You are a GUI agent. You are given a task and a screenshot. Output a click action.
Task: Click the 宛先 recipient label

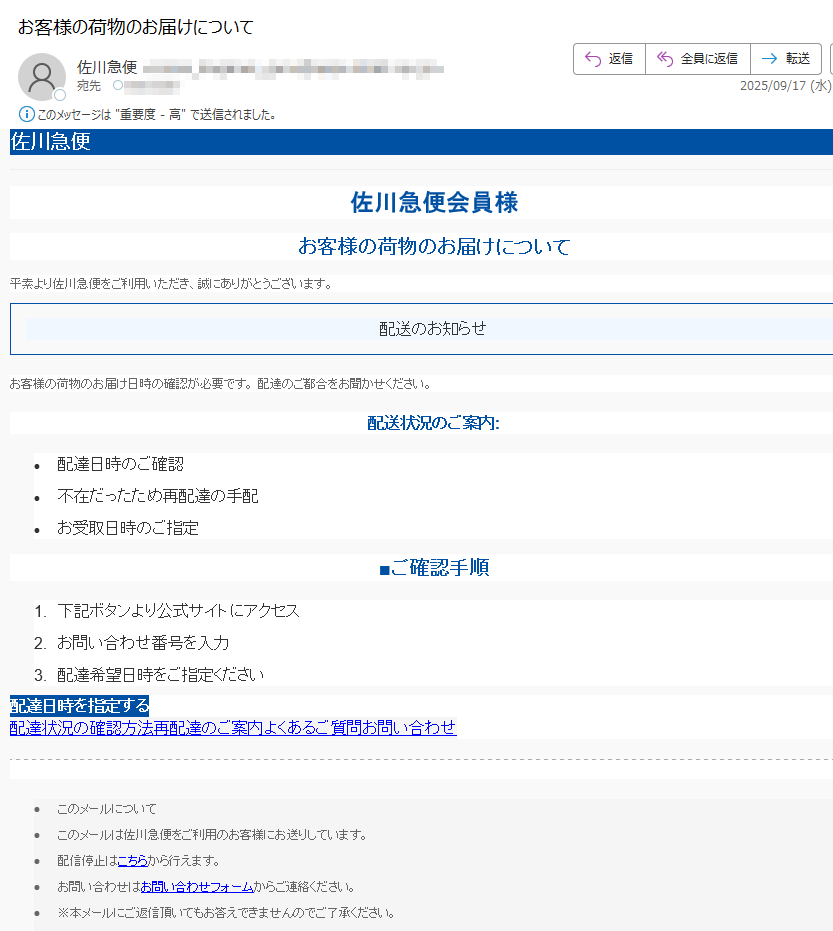(88, 86)
